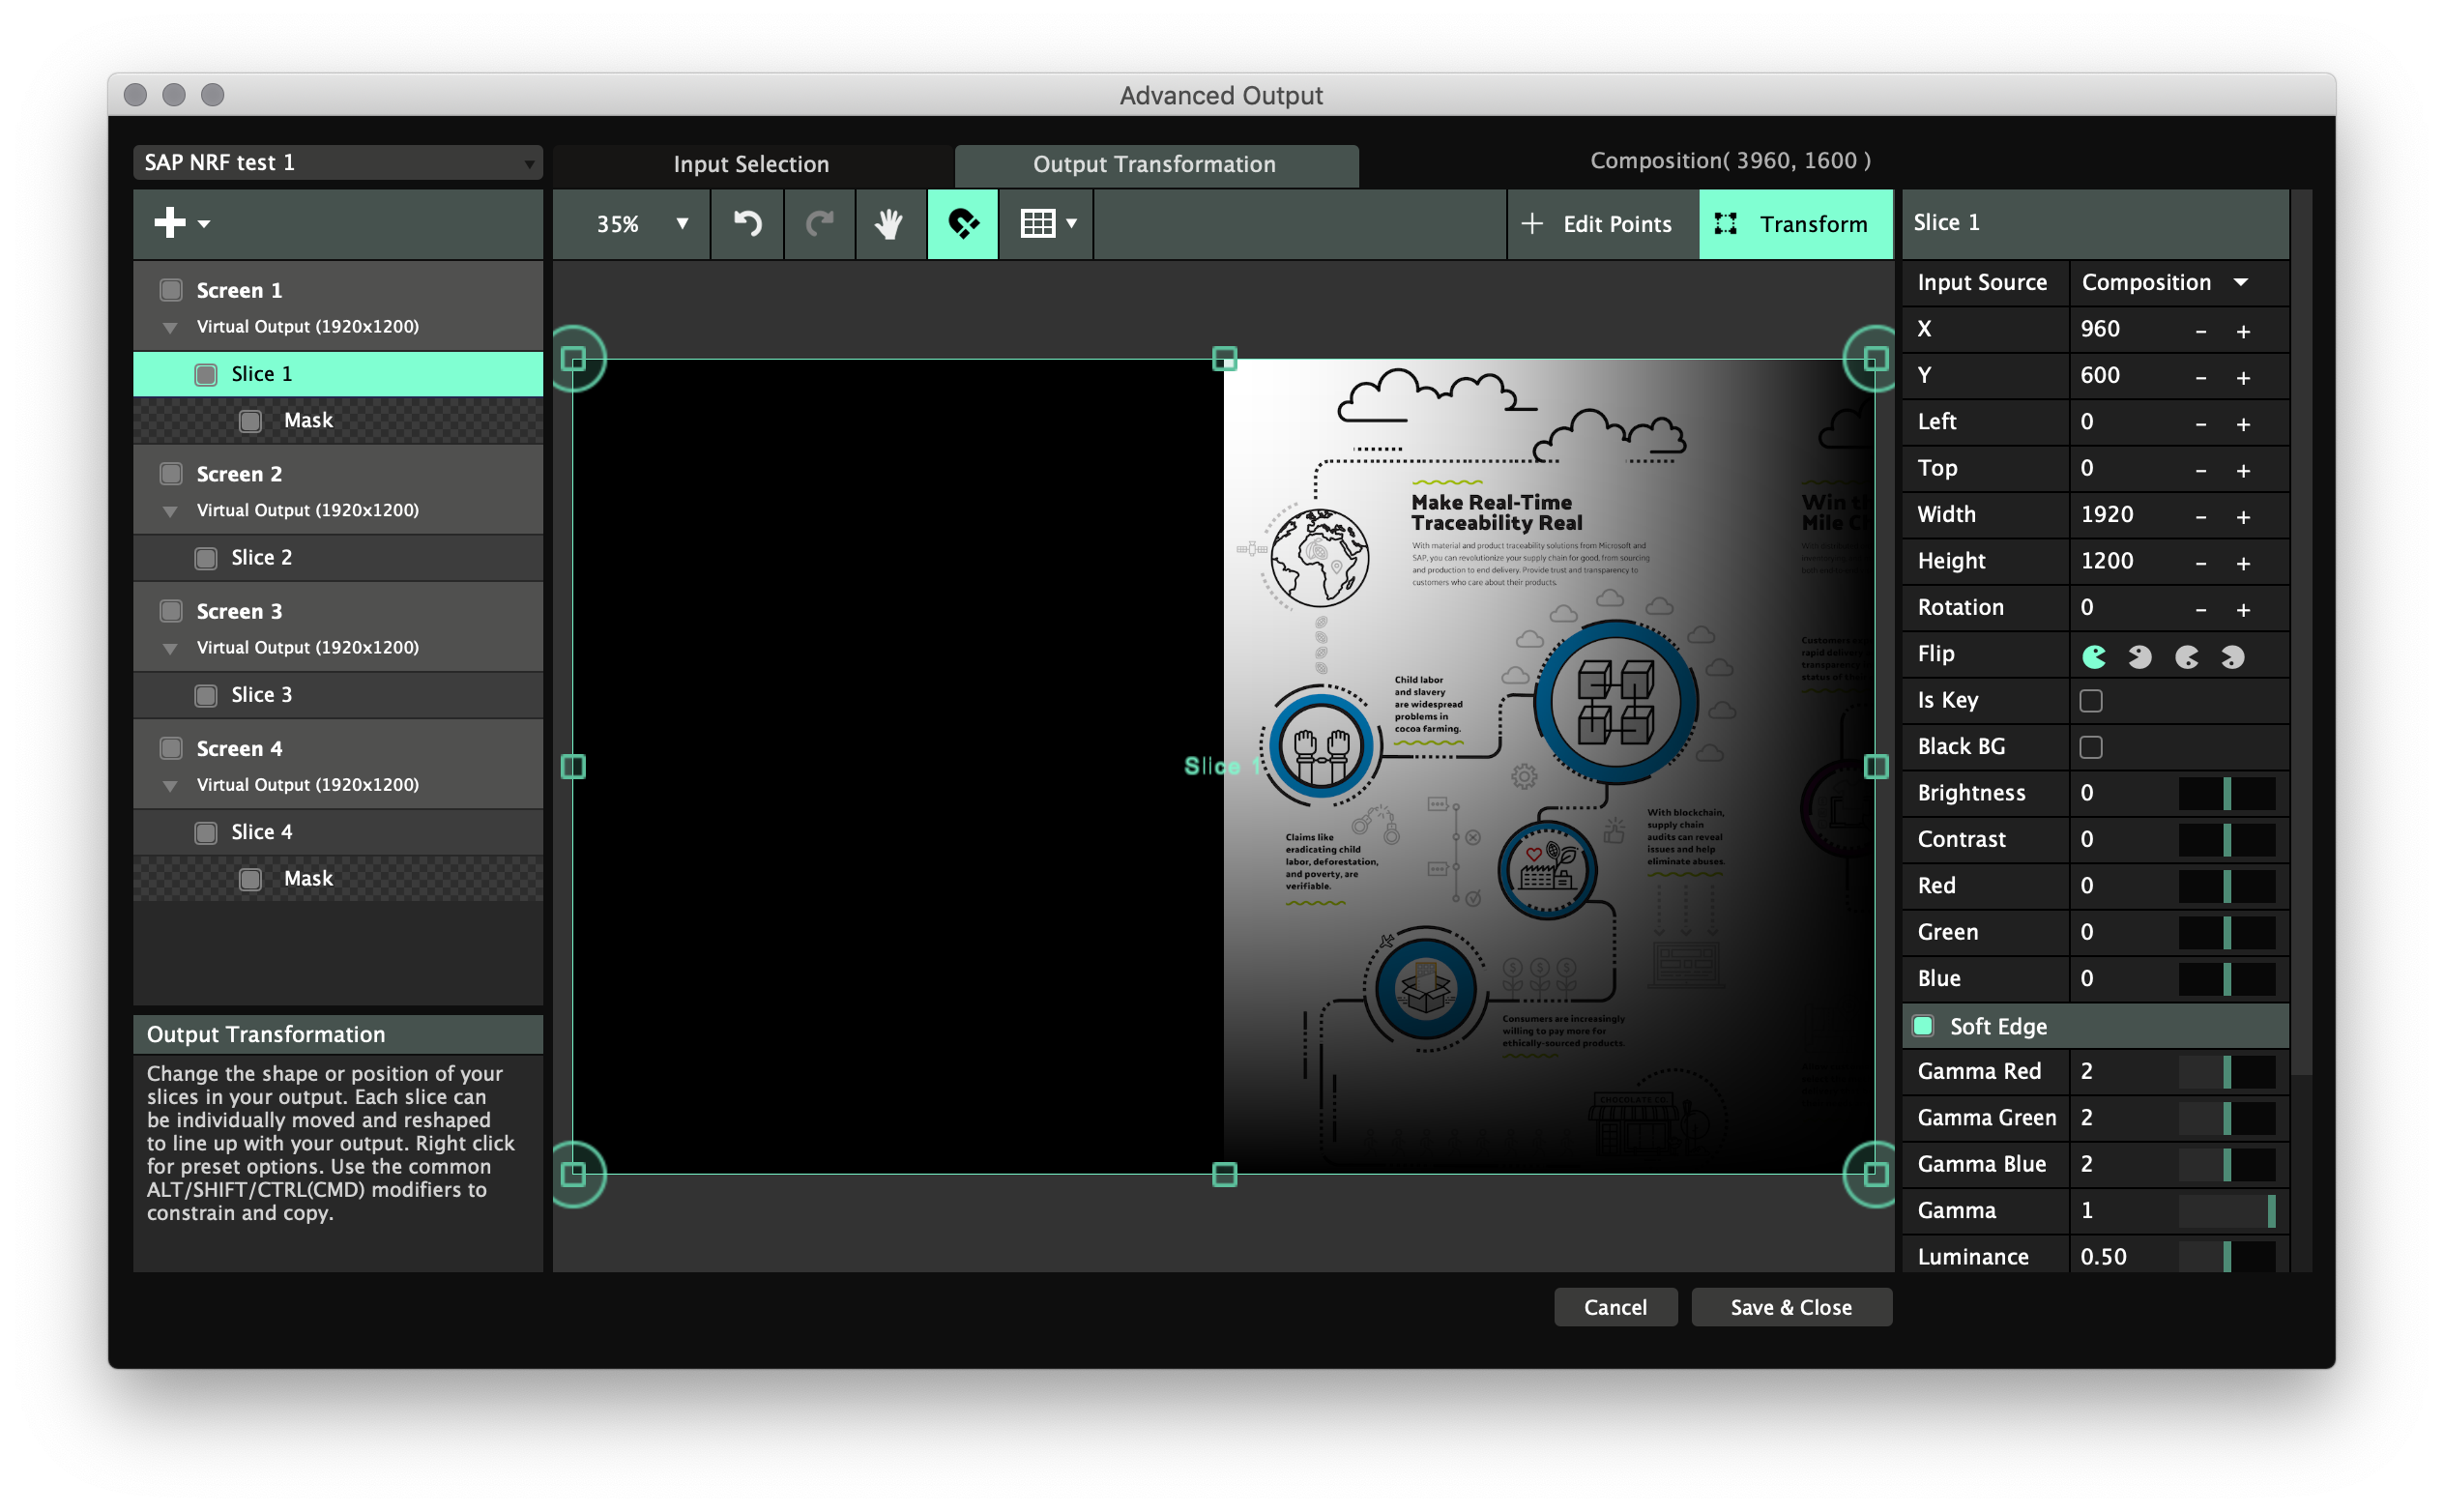2444x1512 pixels.
Task: Select the first Flip icon
Action: (x=2093, y=656)
